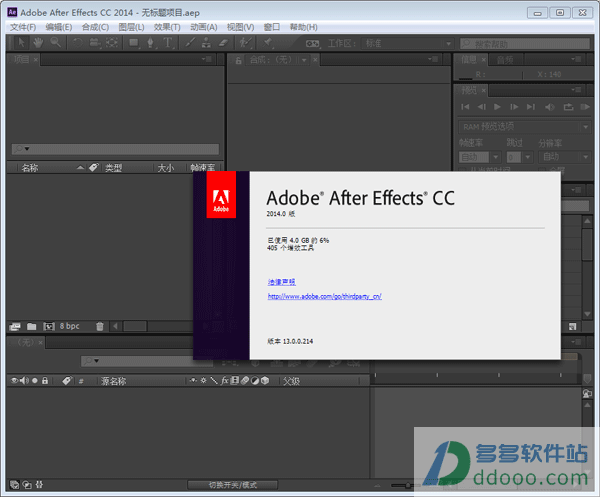The height and width of the screenshot is (497, 600).
Task: Toggle In/Out/Duration pane braces icon
Action: (39, 485)
